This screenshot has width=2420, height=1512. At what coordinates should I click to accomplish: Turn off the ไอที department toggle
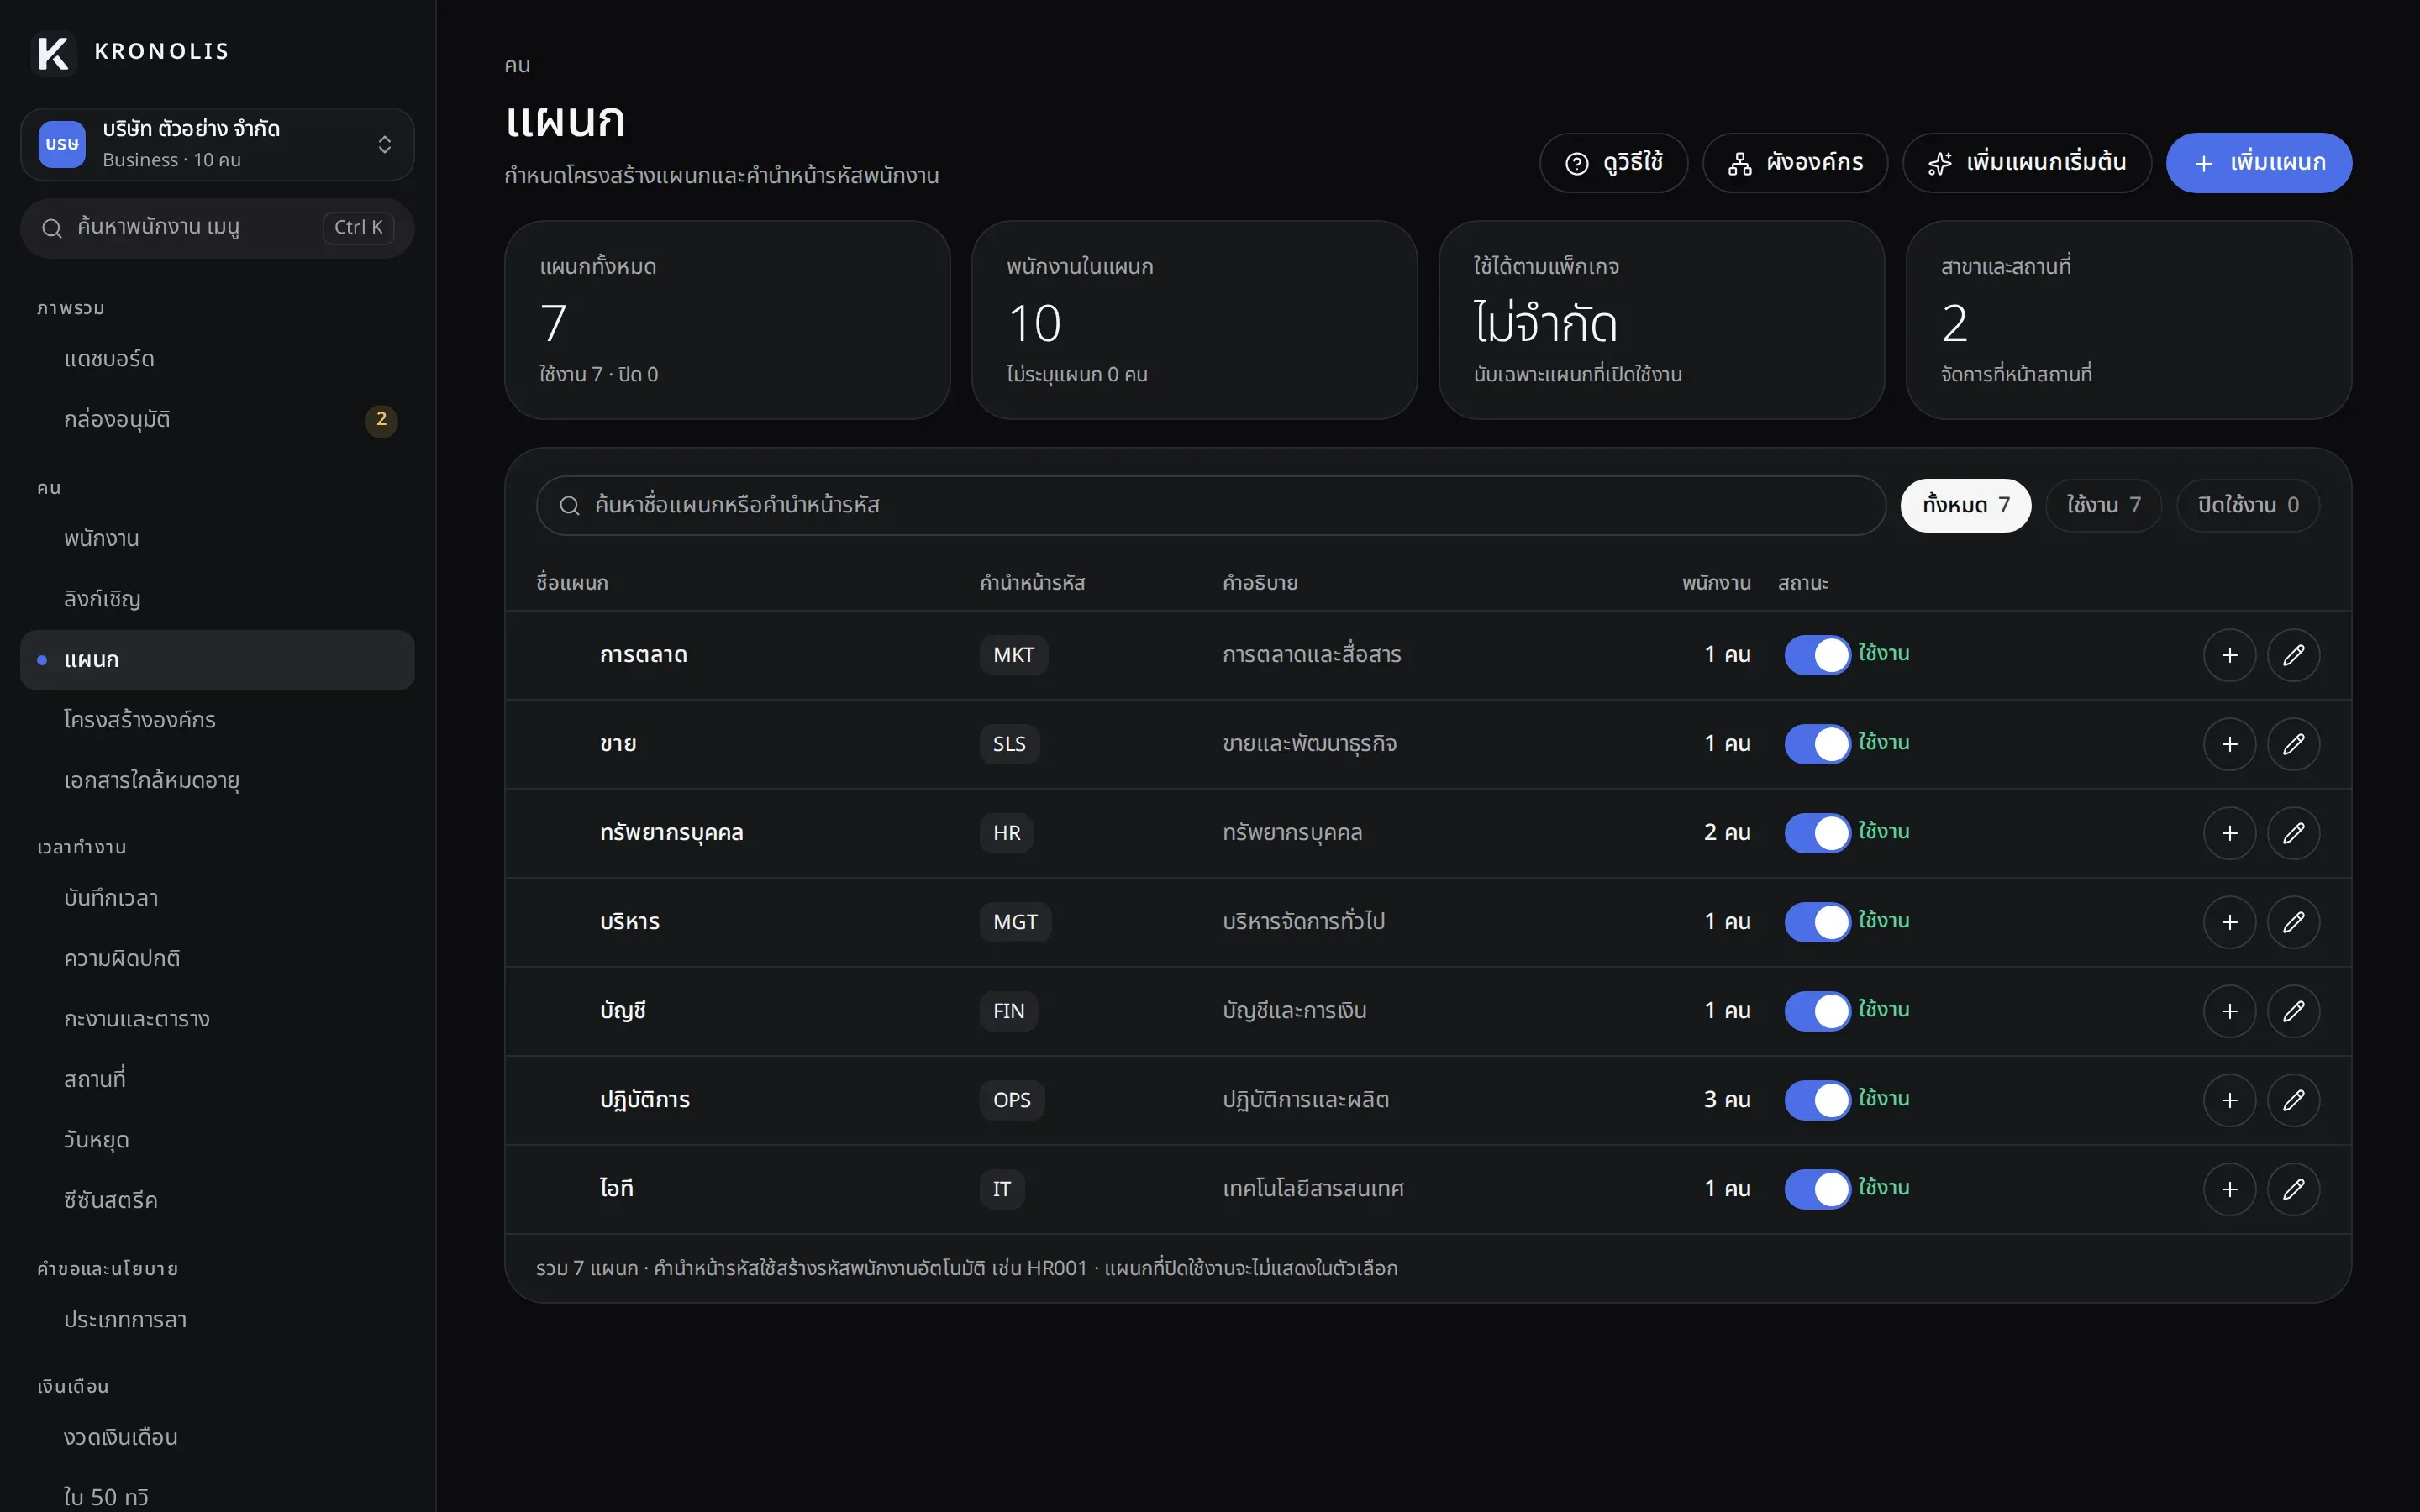pyautogui.click(x=1817, y=1189)
